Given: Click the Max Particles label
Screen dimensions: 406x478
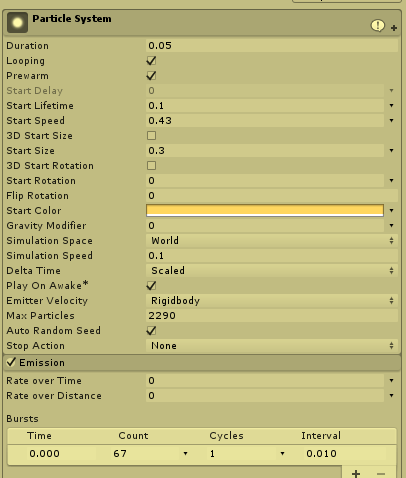Looking at the screenshot, I should coord(40,316).
